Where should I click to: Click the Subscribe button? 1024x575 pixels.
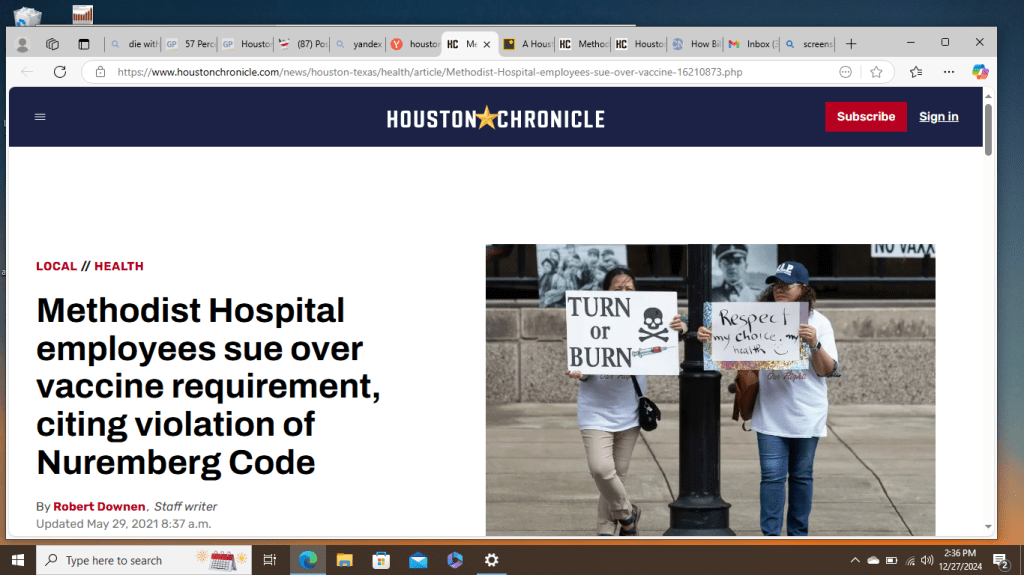[x=866, y=116]
